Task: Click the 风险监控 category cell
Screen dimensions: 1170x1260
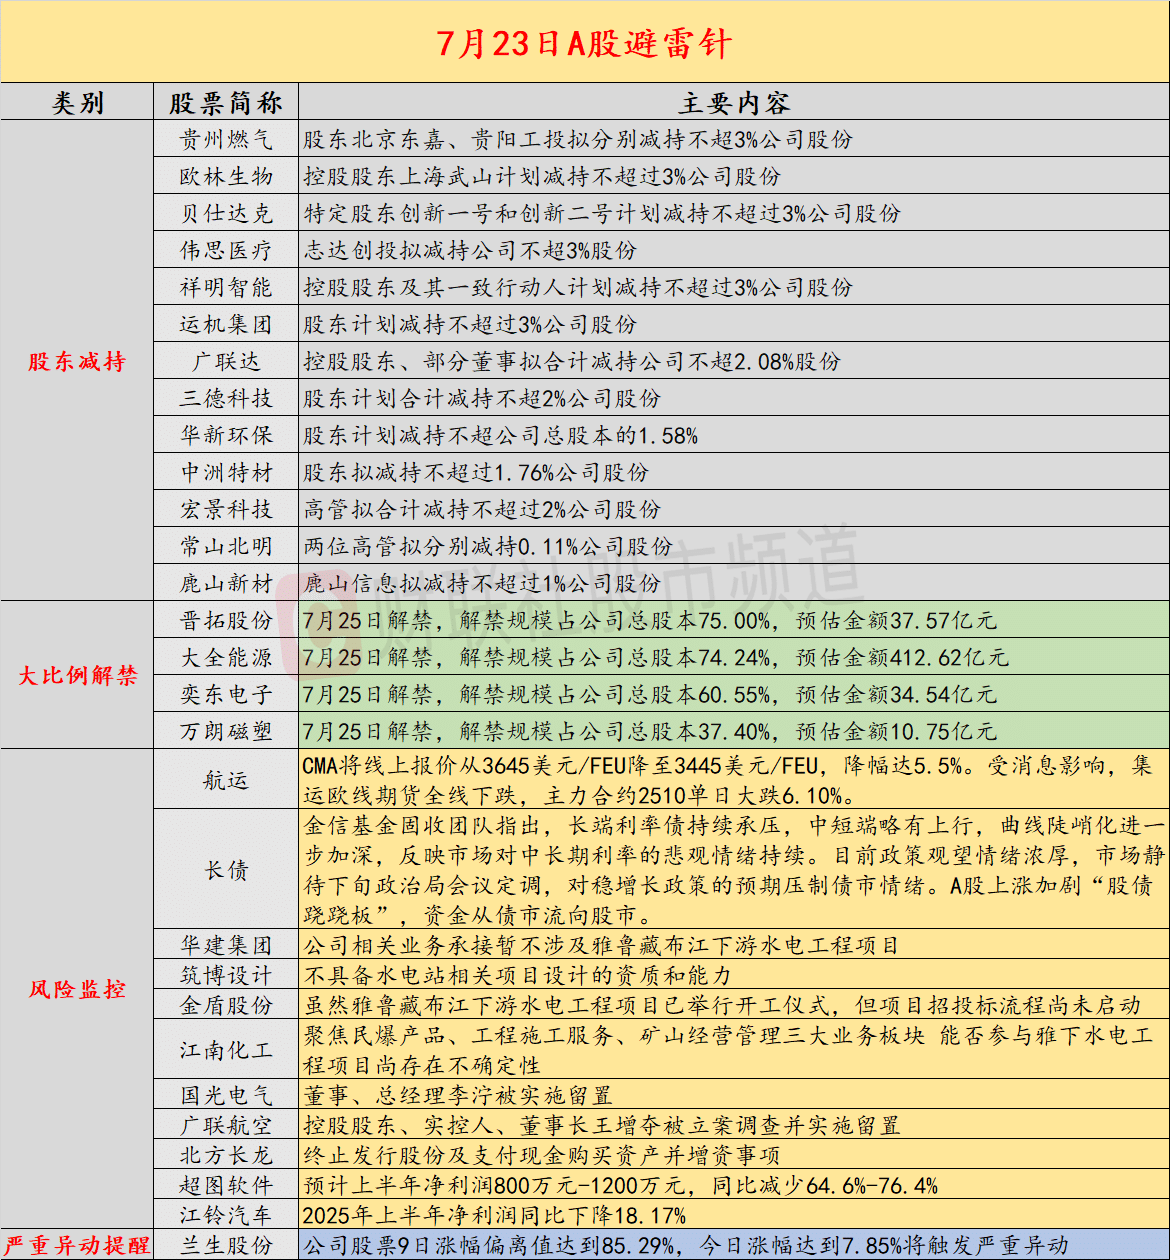Action: click(x=77, y=989)
